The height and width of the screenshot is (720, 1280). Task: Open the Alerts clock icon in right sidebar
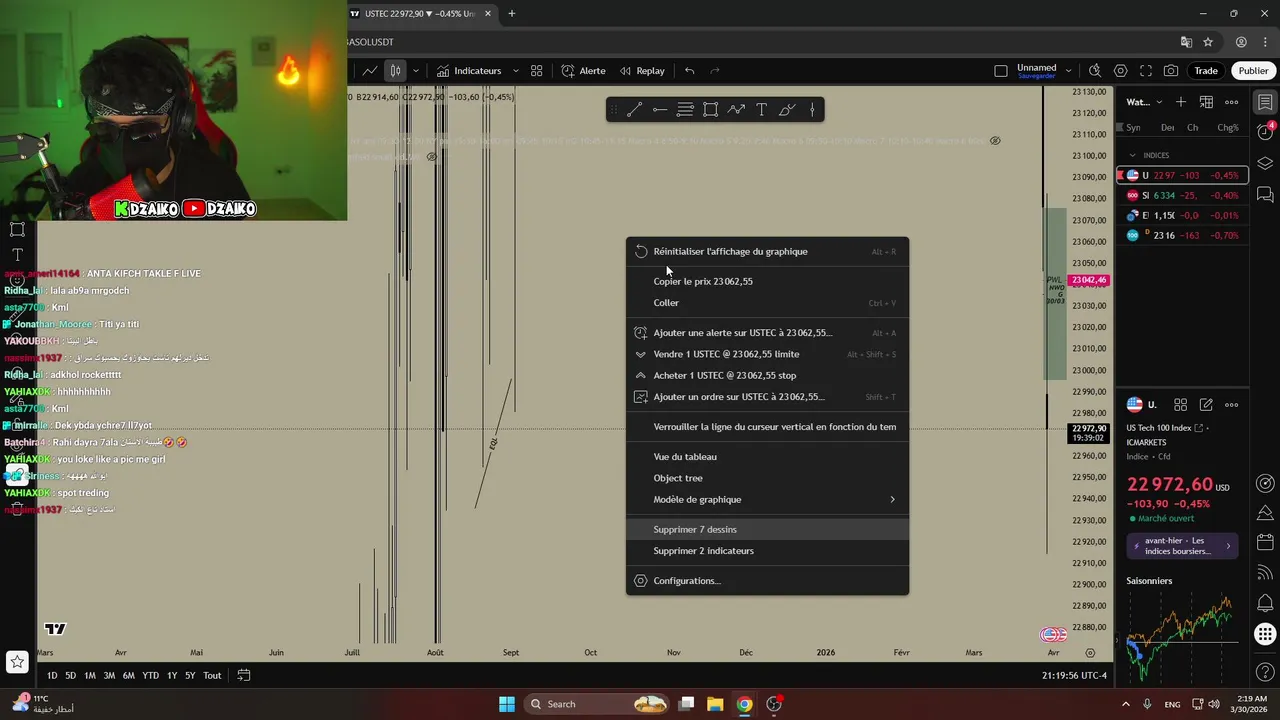click(1265, 132)
